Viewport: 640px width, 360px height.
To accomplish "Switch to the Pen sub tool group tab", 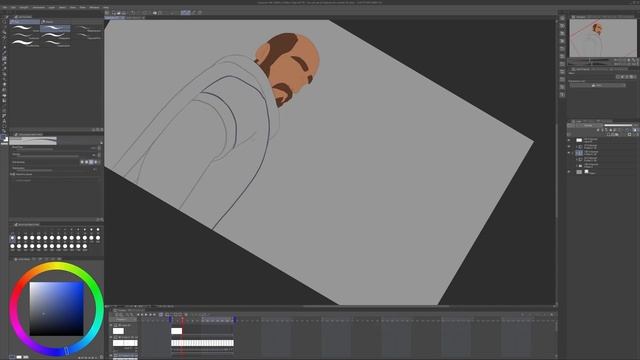I will (x=24, y=22).
